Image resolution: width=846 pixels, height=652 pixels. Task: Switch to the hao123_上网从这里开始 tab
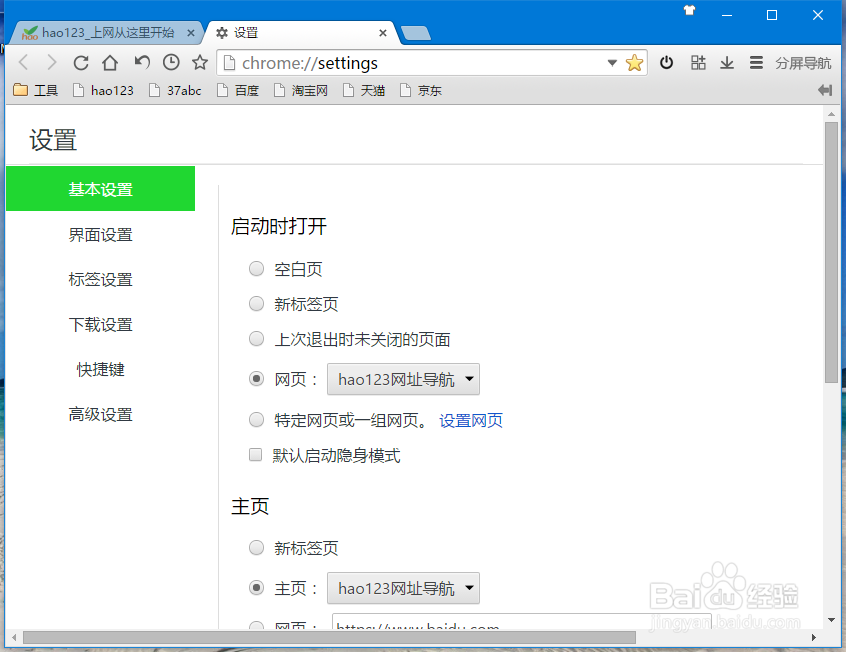coord(100,31)
